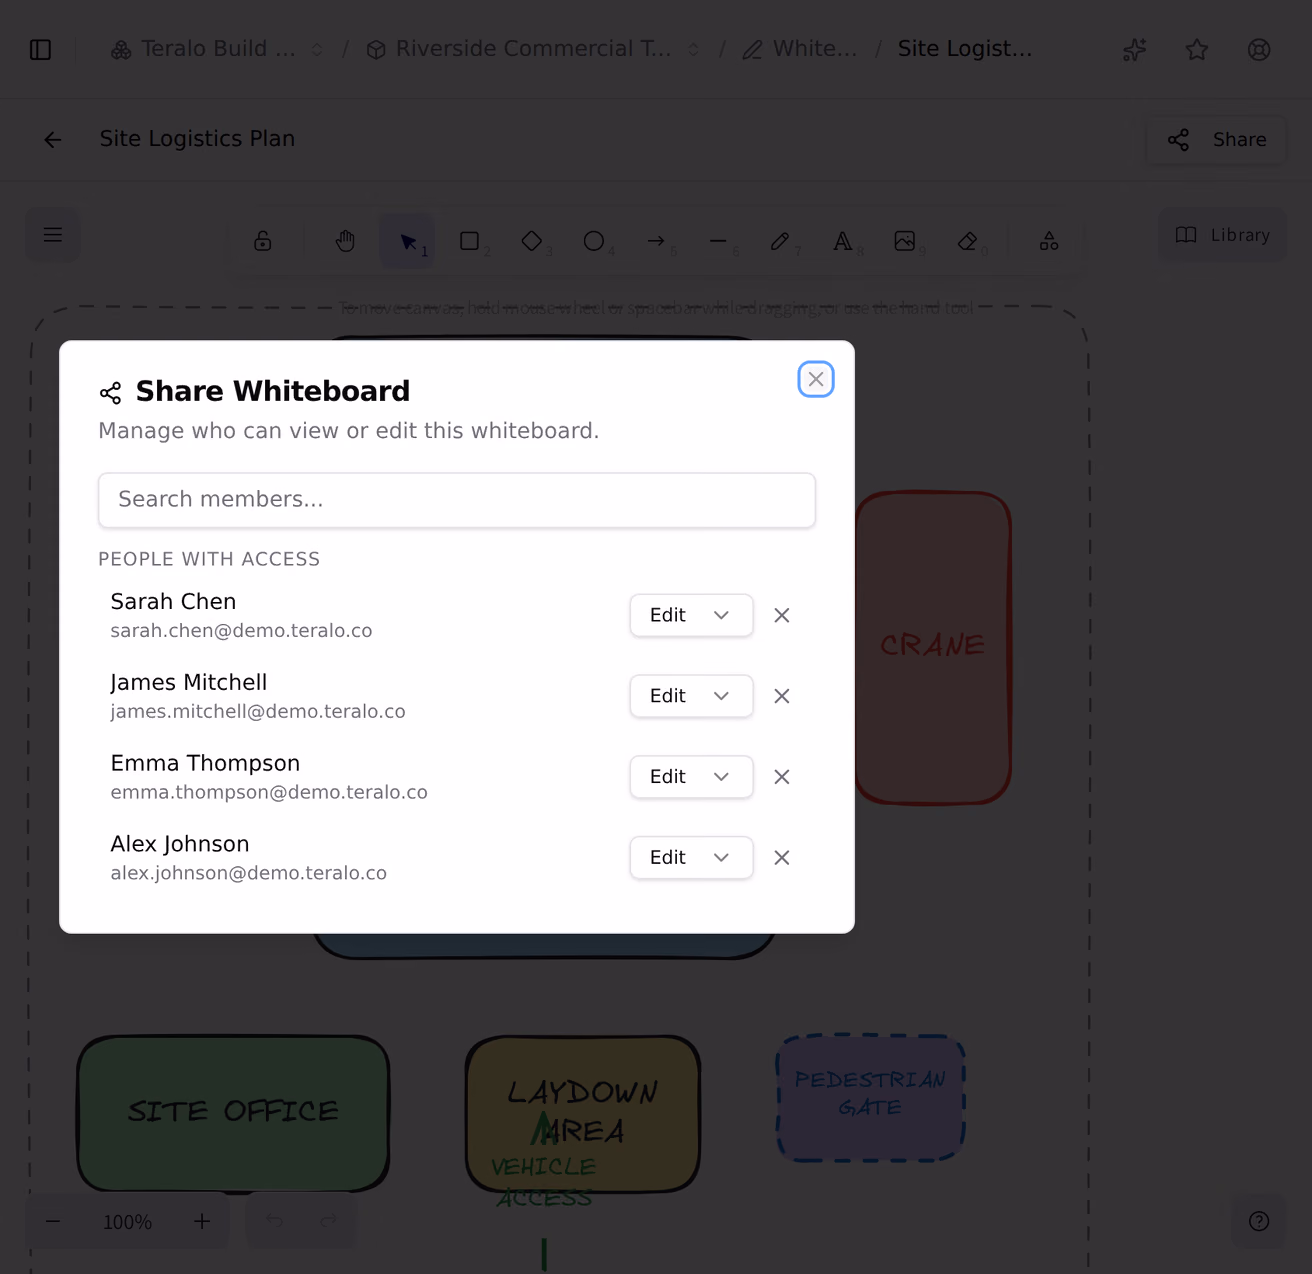This screenshot has height=1274, width=1312.
Task: Open James Mitchell's Edit permission dropdown
Action: tap(691, 696)
